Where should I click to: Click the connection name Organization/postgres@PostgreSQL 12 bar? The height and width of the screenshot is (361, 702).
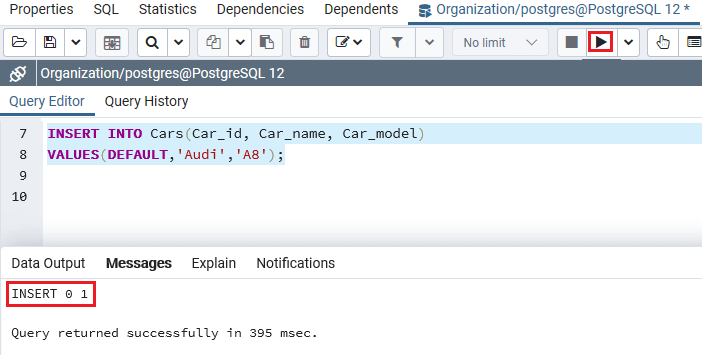(163, 73)
